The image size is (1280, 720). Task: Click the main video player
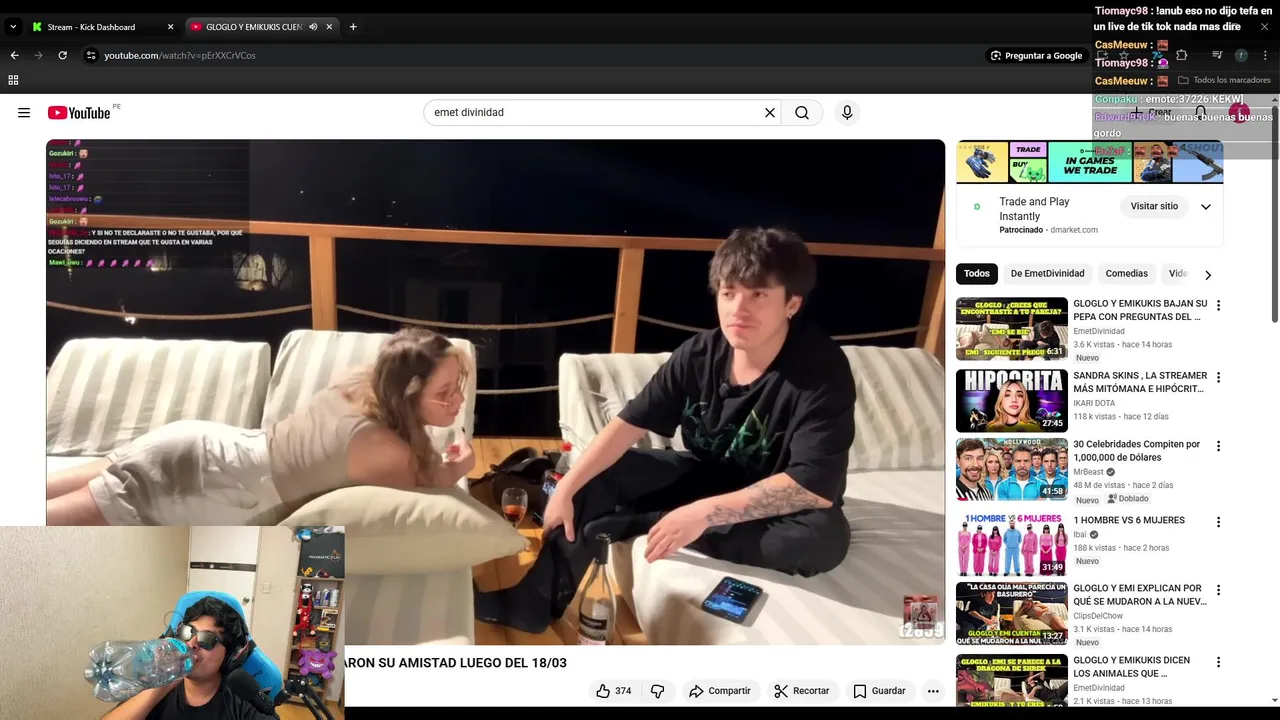point(495,392)
